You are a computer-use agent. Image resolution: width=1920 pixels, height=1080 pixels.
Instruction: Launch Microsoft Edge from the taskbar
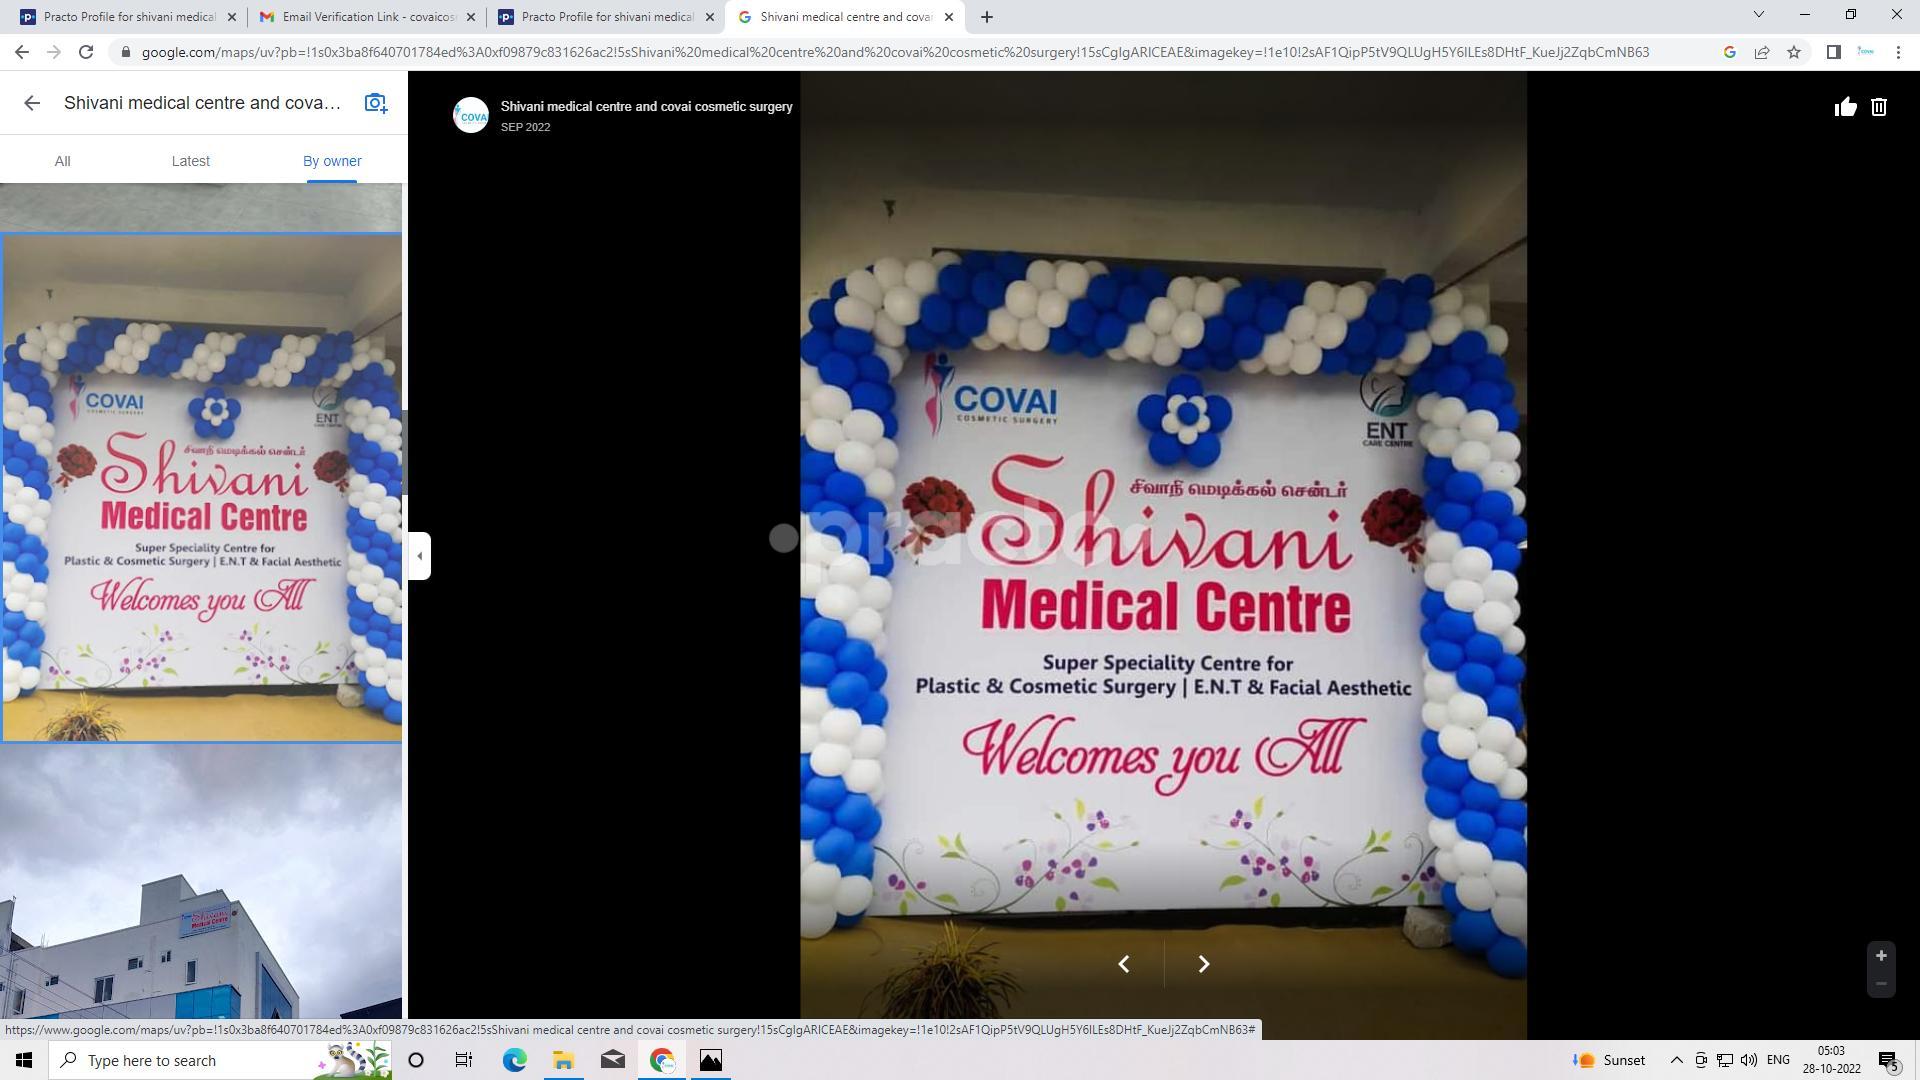pos(514,1060)
